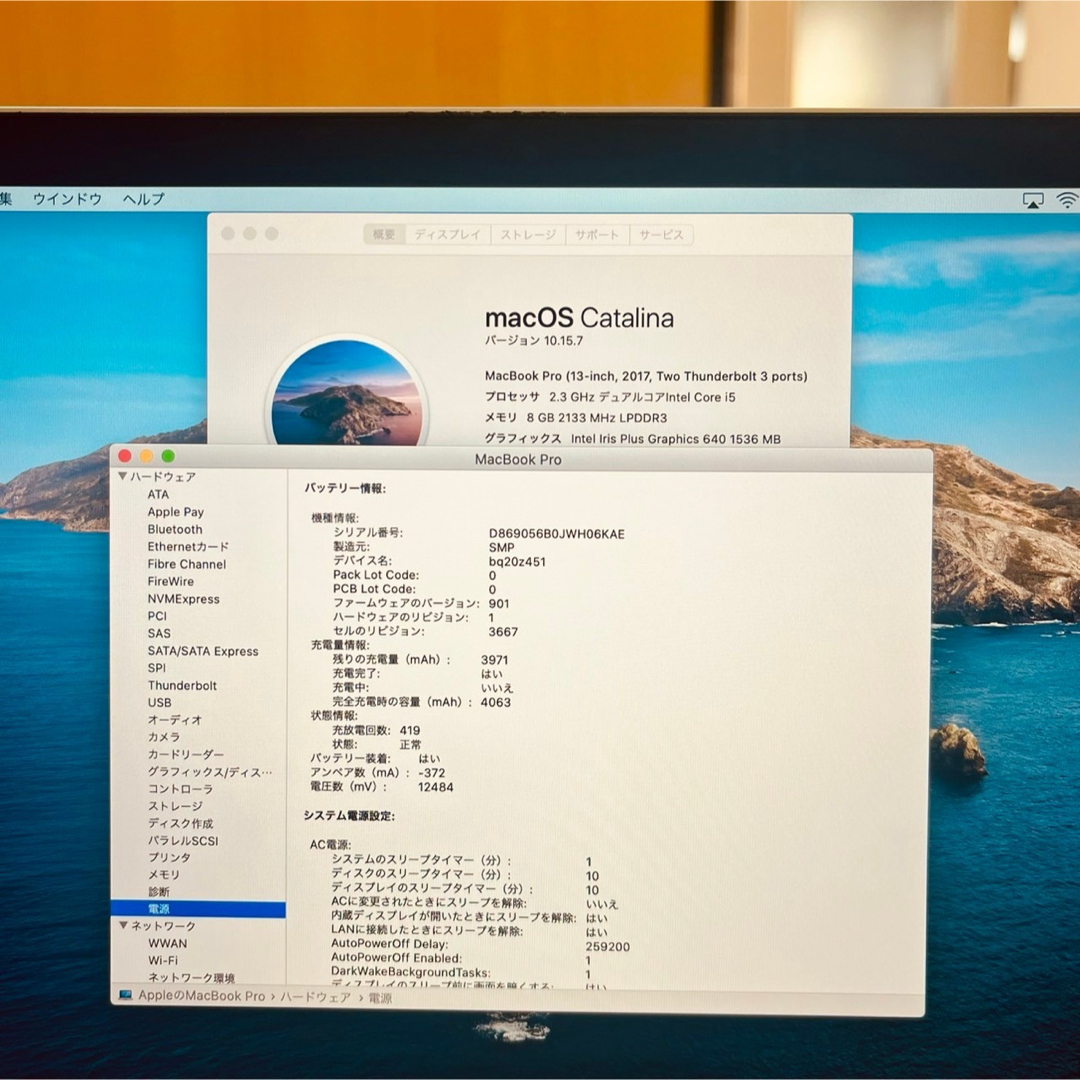Viewport: 1080px width, 1080px height.
Task: Click the device name bq20z451
Action: click(x=517, y=562)
